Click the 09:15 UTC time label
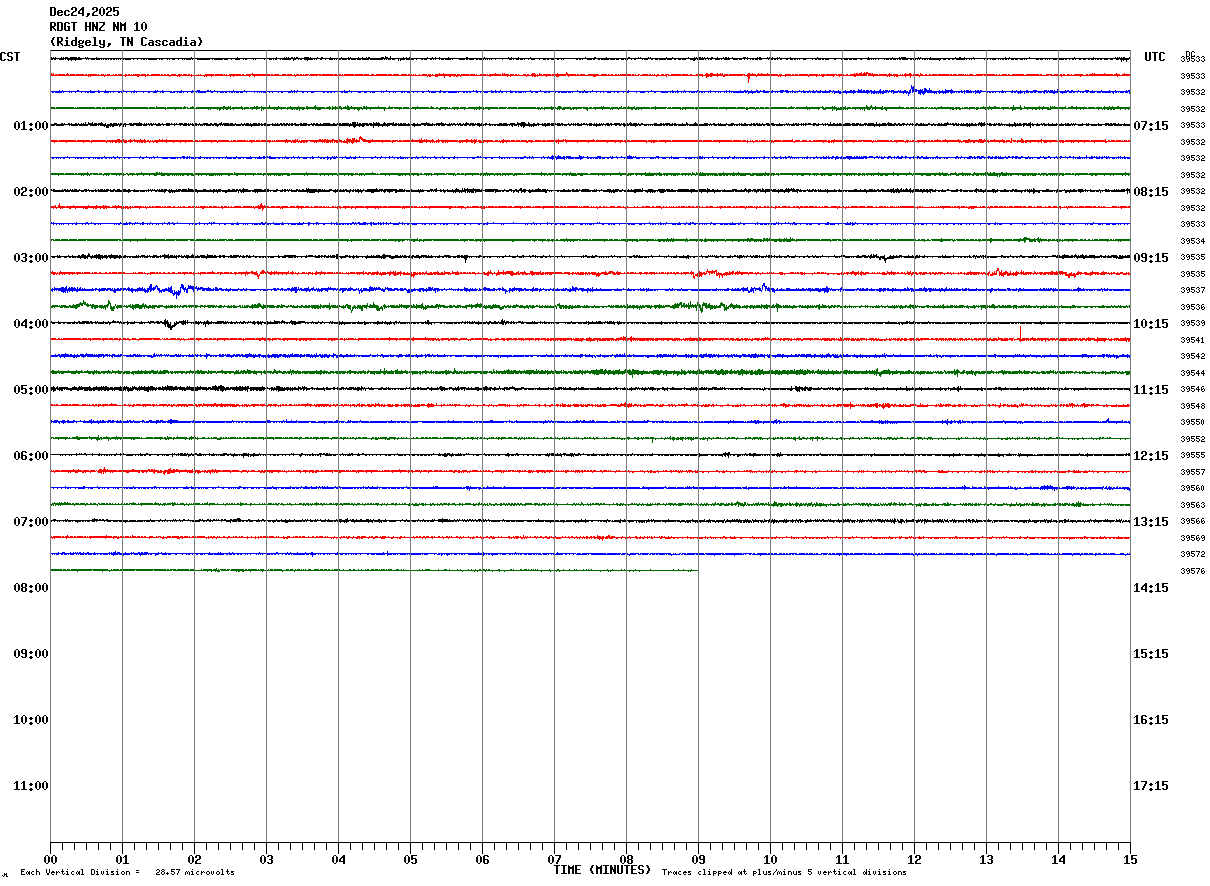The image size is (1210, 886). tap(1151, 258)
